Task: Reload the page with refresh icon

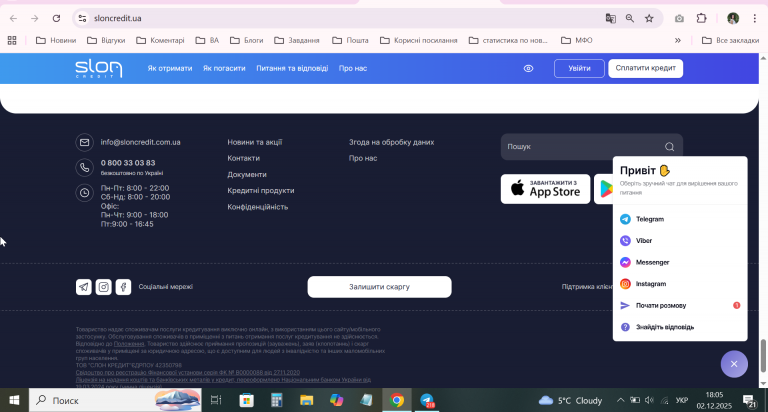Action: tap(56, 18)
